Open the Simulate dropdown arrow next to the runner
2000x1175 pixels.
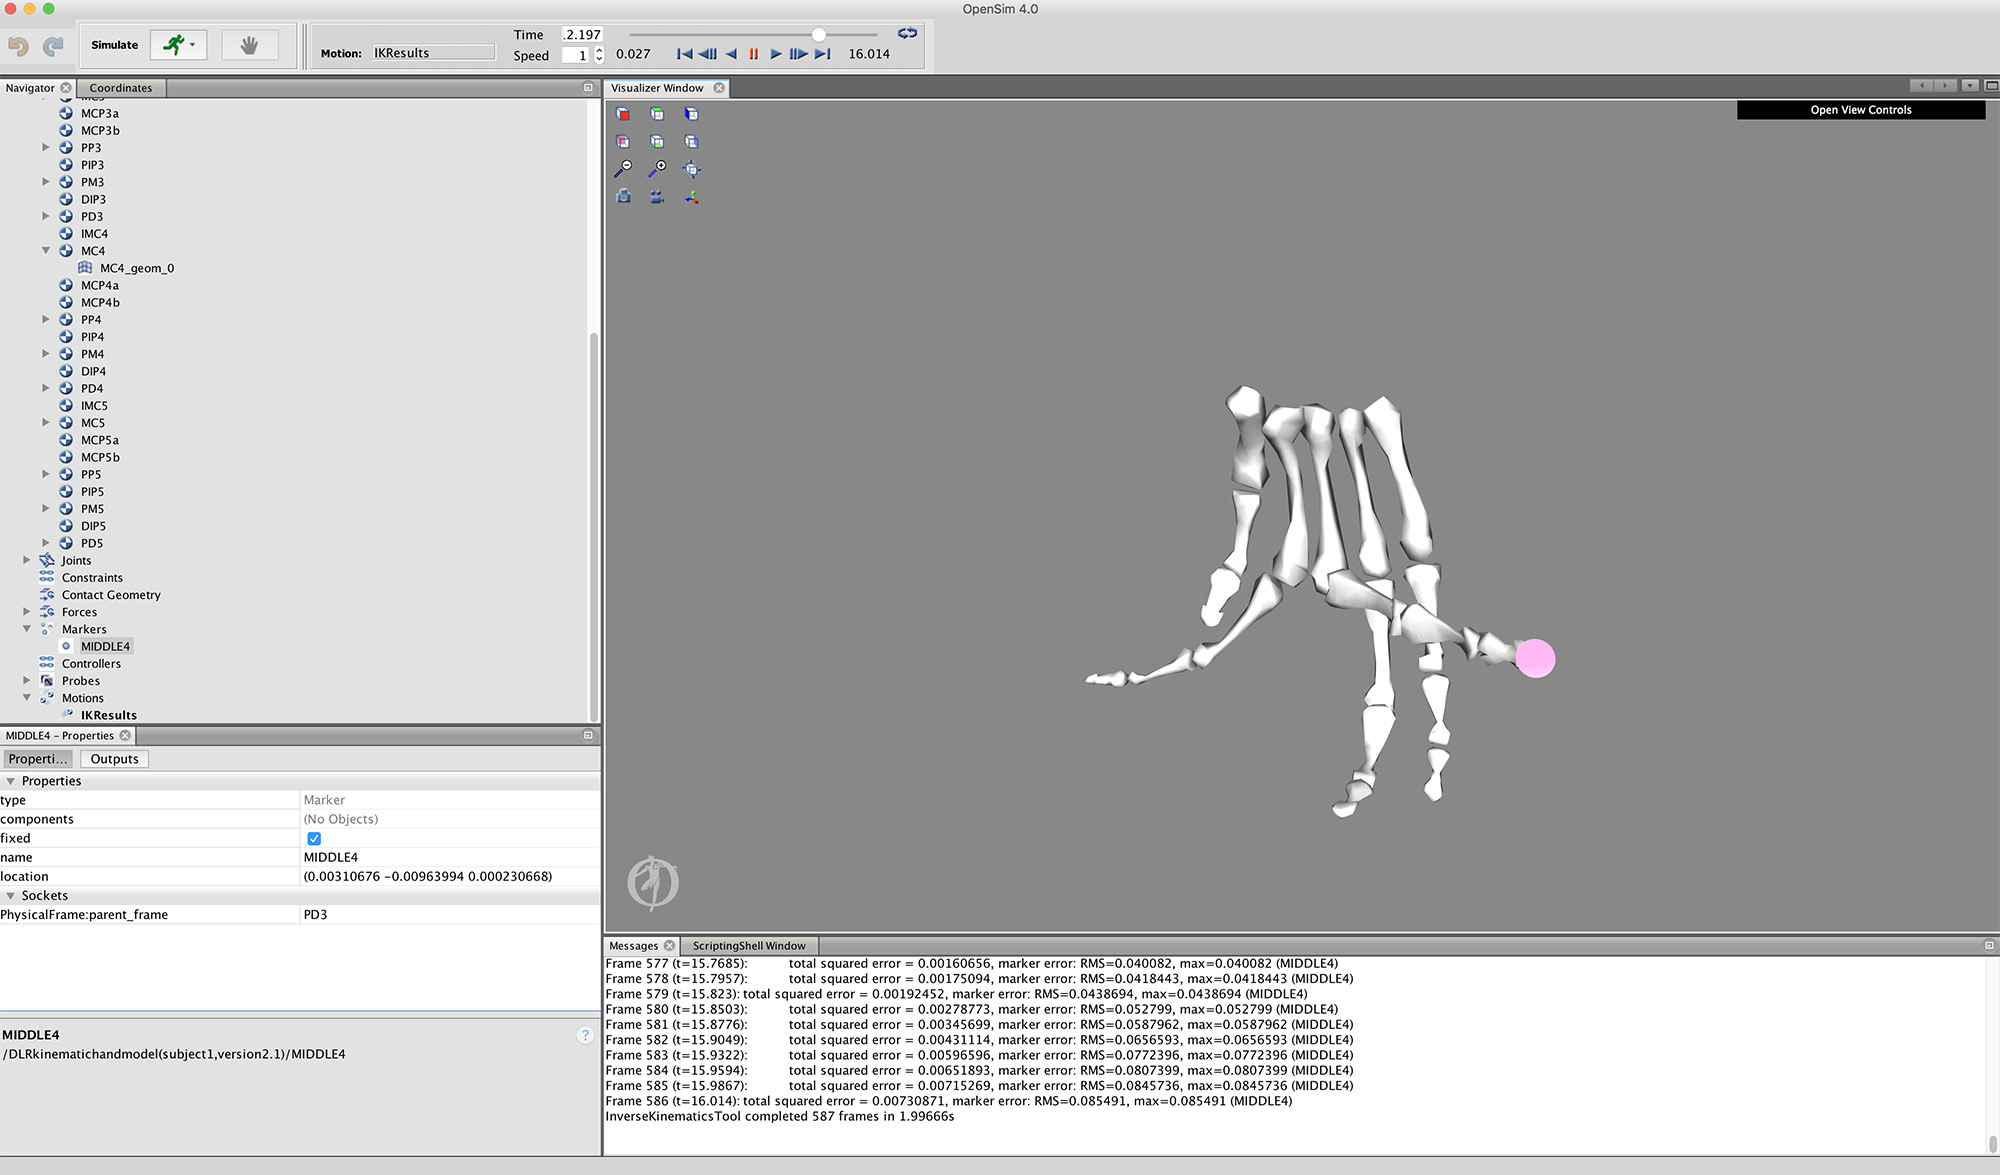pyautogui.click(x=193, y=45)
